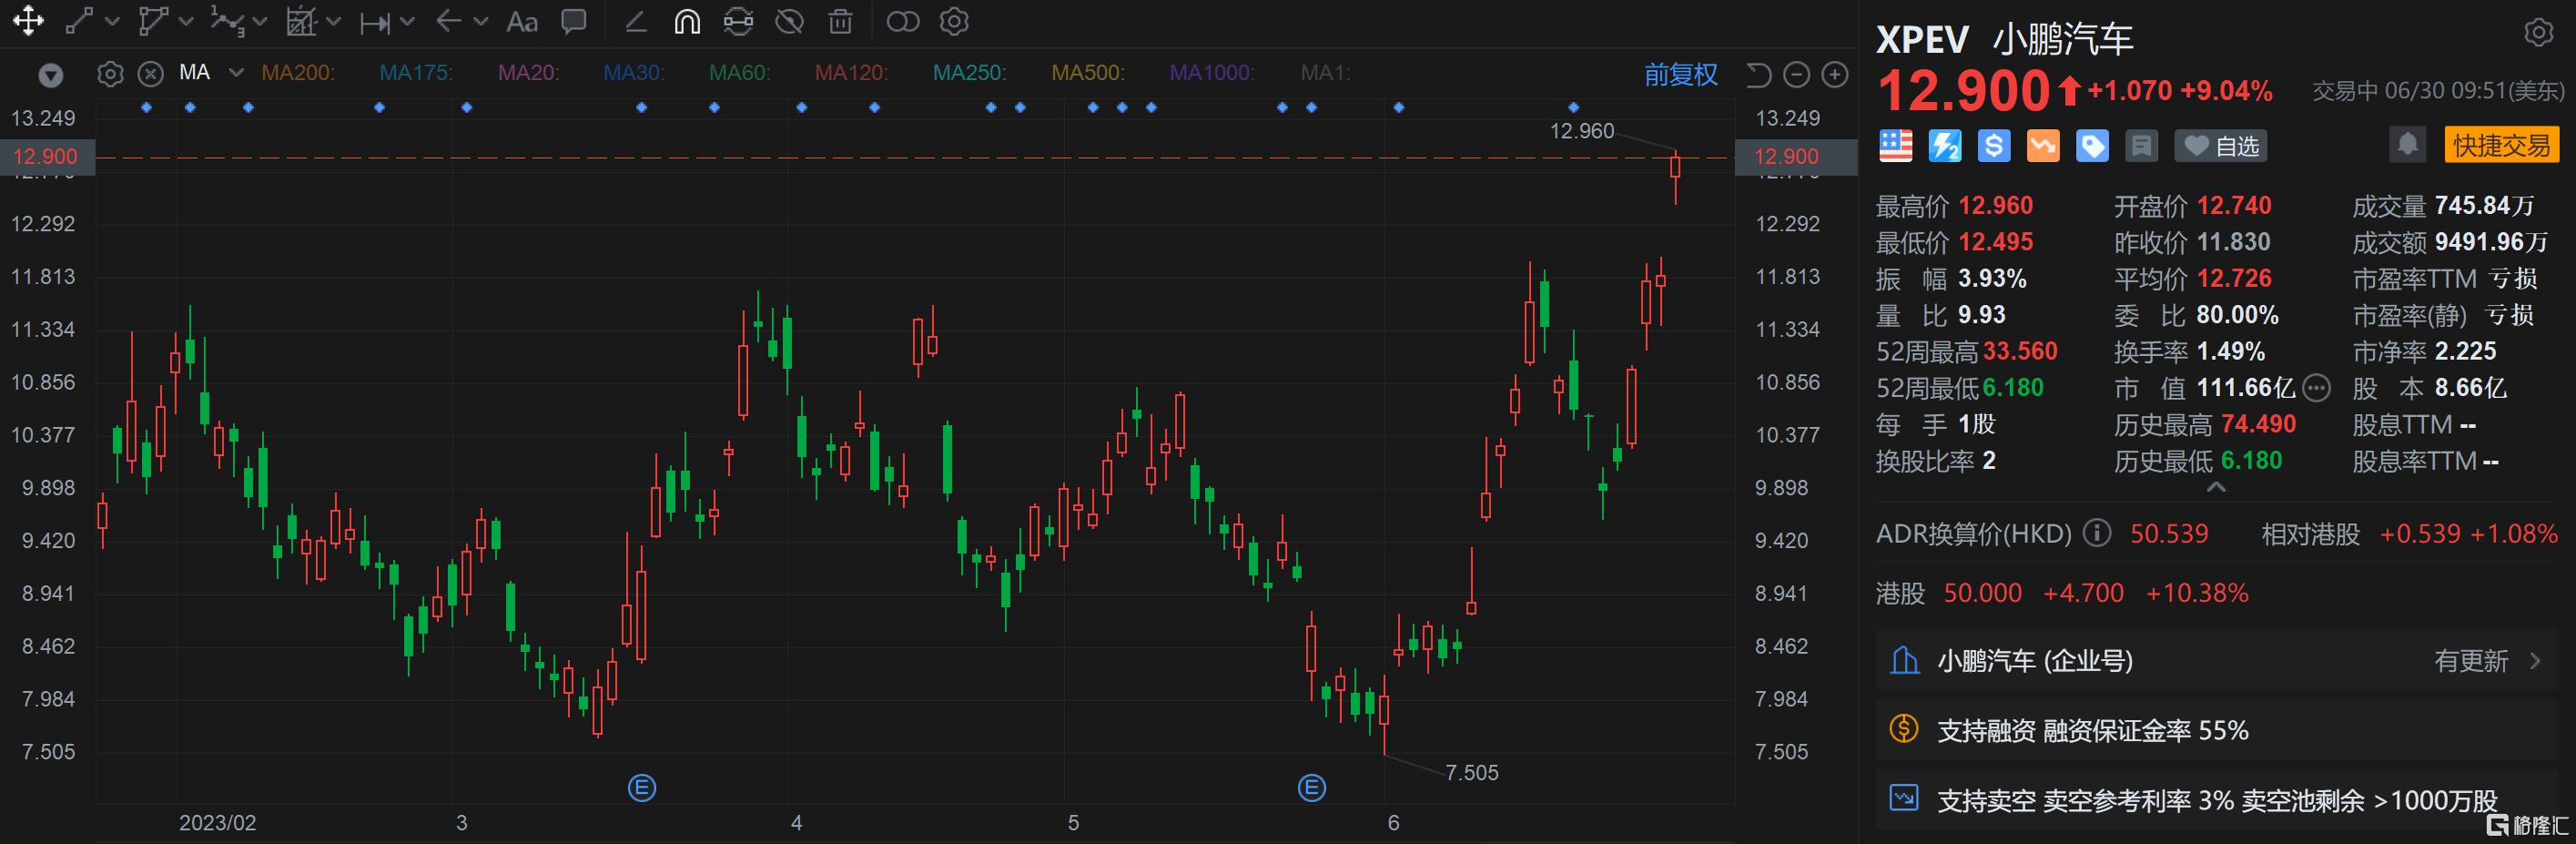The image size is (2576, 844).
Task: Click the blue dollar sign icon
Action: 1994,146
